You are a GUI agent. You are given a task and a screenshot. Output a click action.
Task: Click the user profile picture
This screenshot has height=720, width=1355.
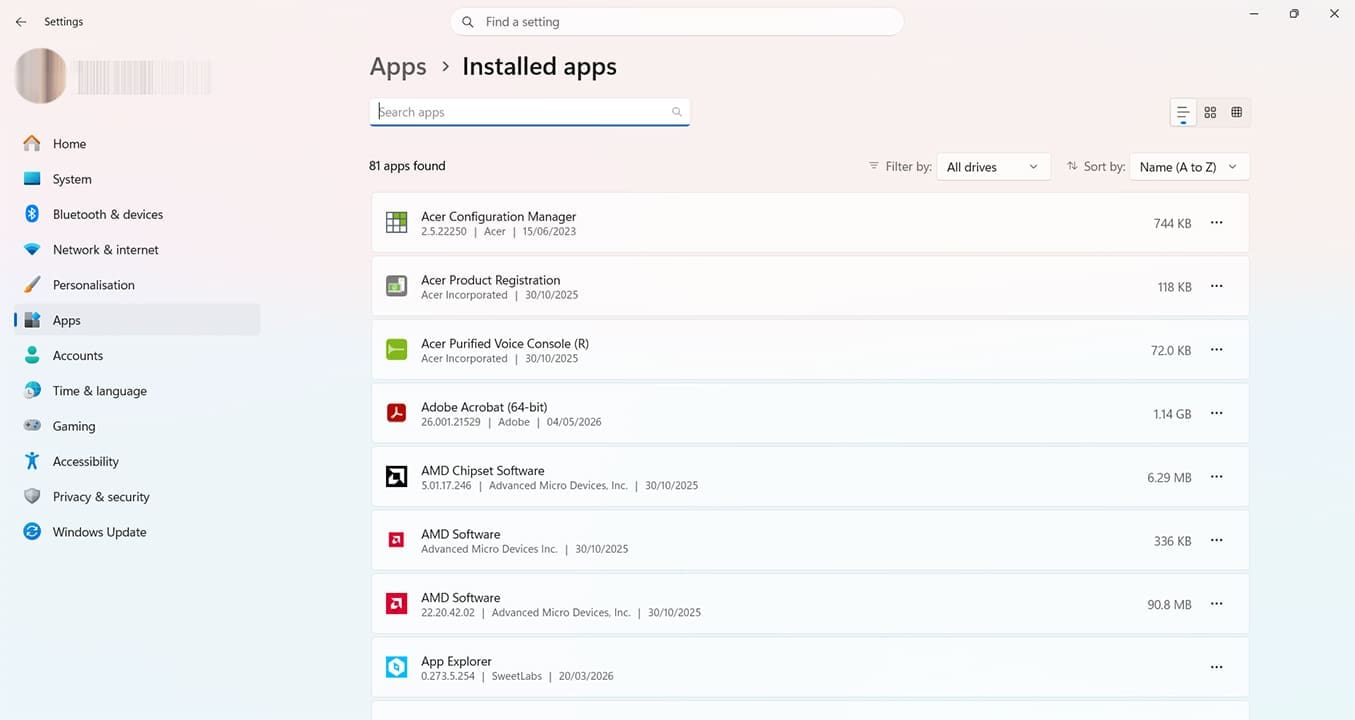(x=41, y=76)
